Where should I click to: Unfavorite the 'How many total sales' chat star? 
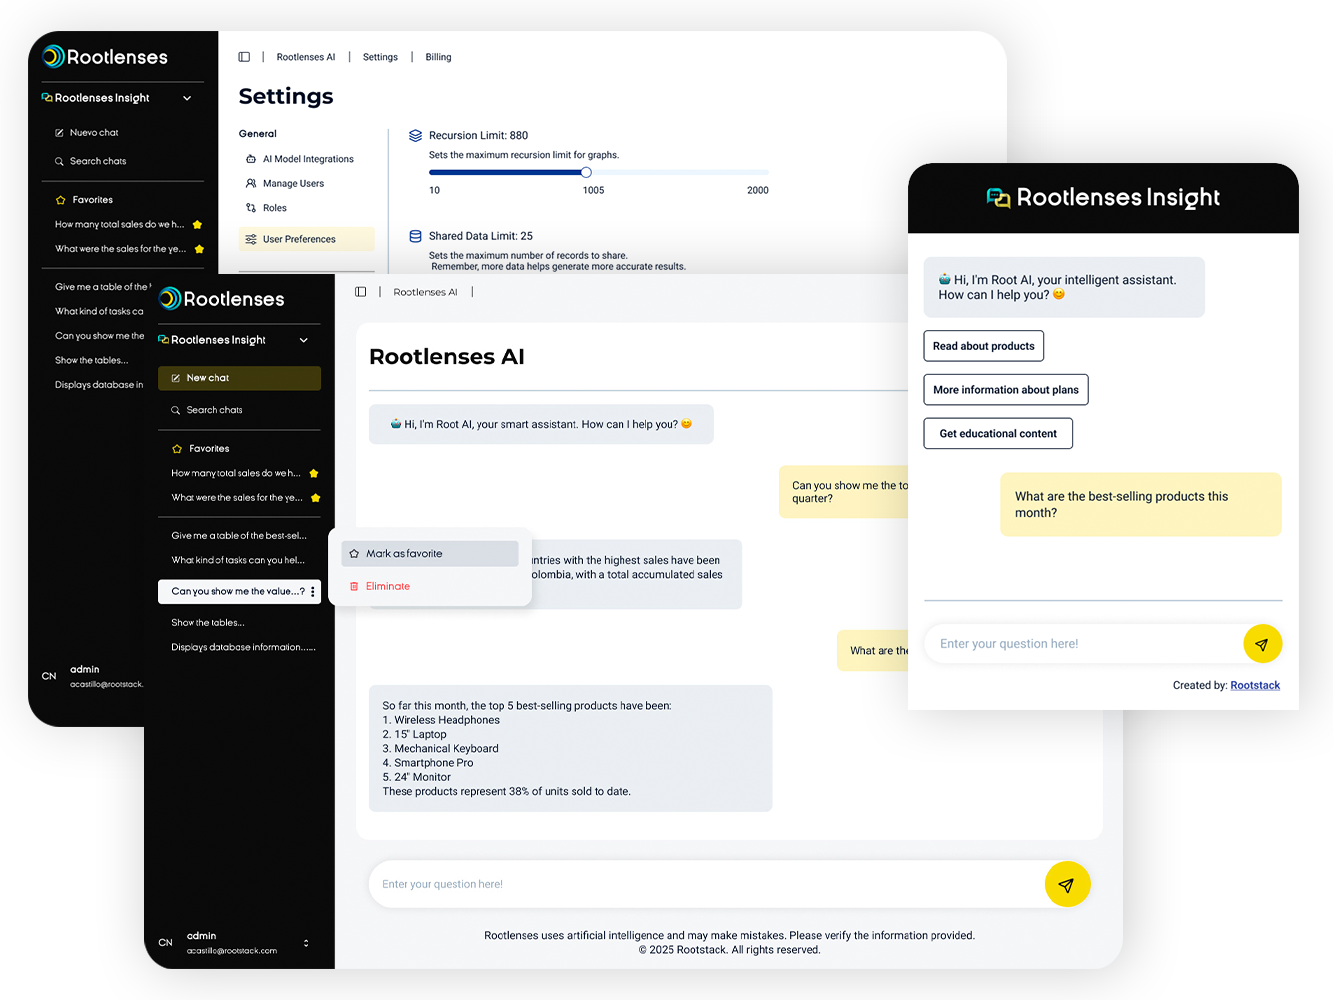tap(314, 473)
